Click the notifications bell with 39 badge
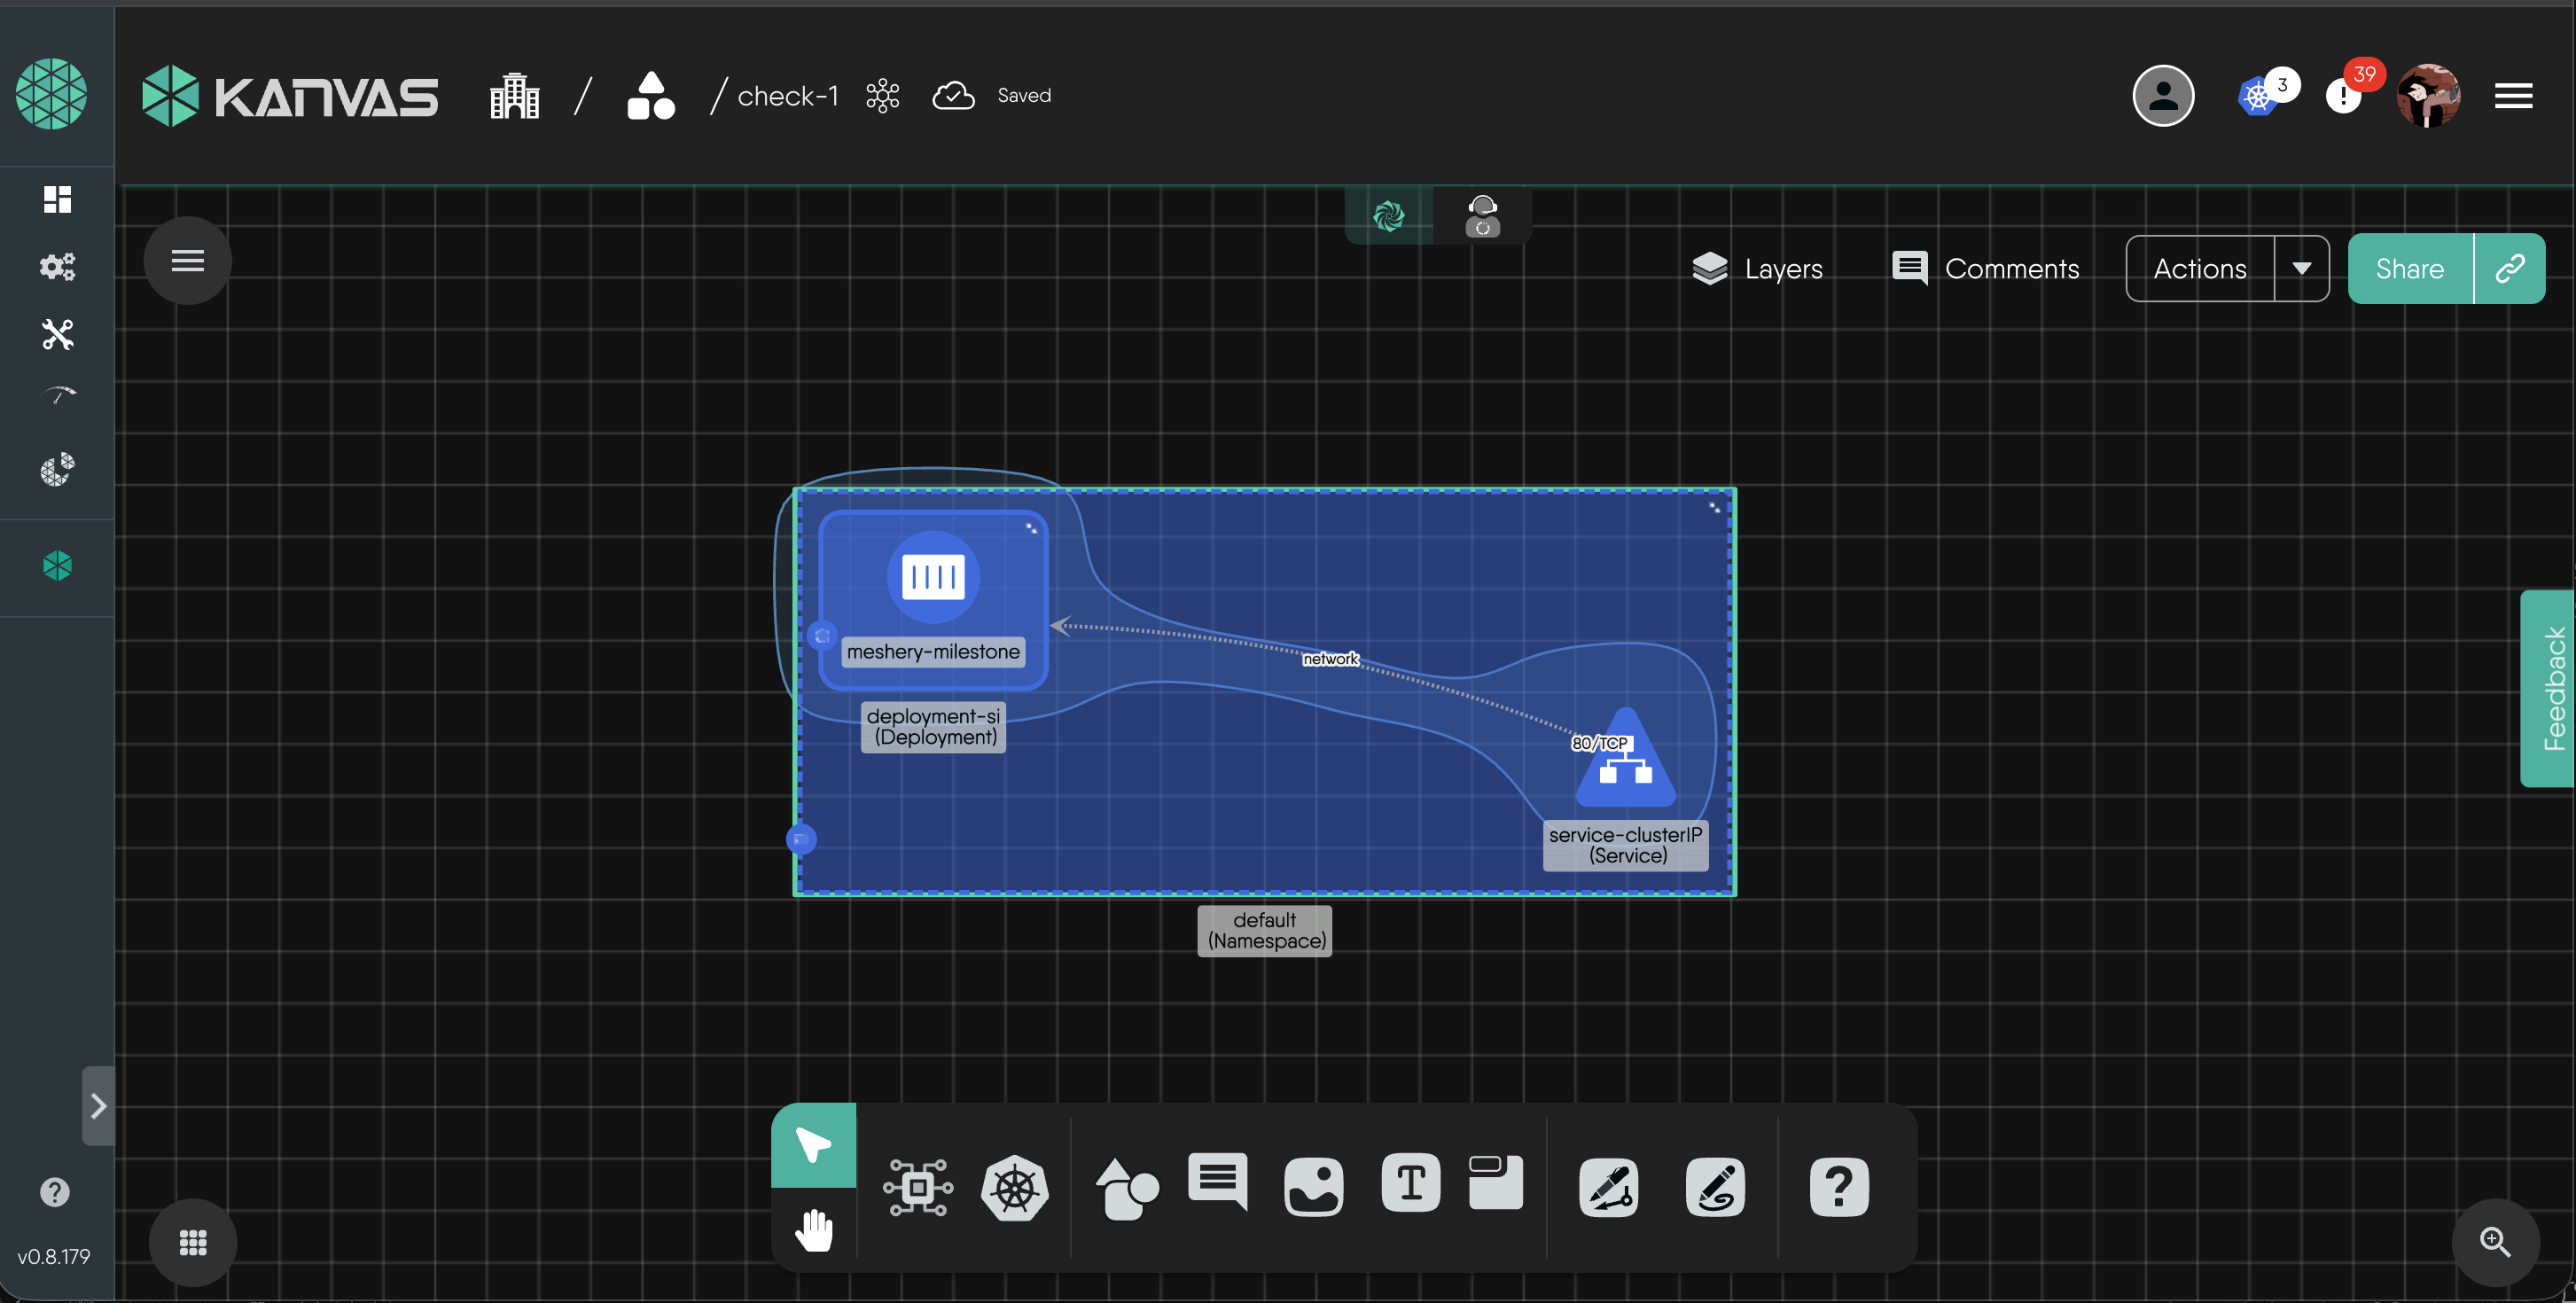The height and width of the screenshot is (1303, 2576). pyautogui.click(x=2344, y=96)
